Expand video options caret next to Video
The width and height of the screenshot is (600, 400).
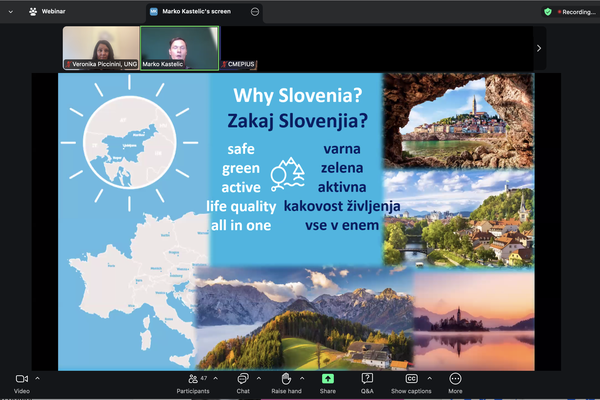tap(38, 379)
